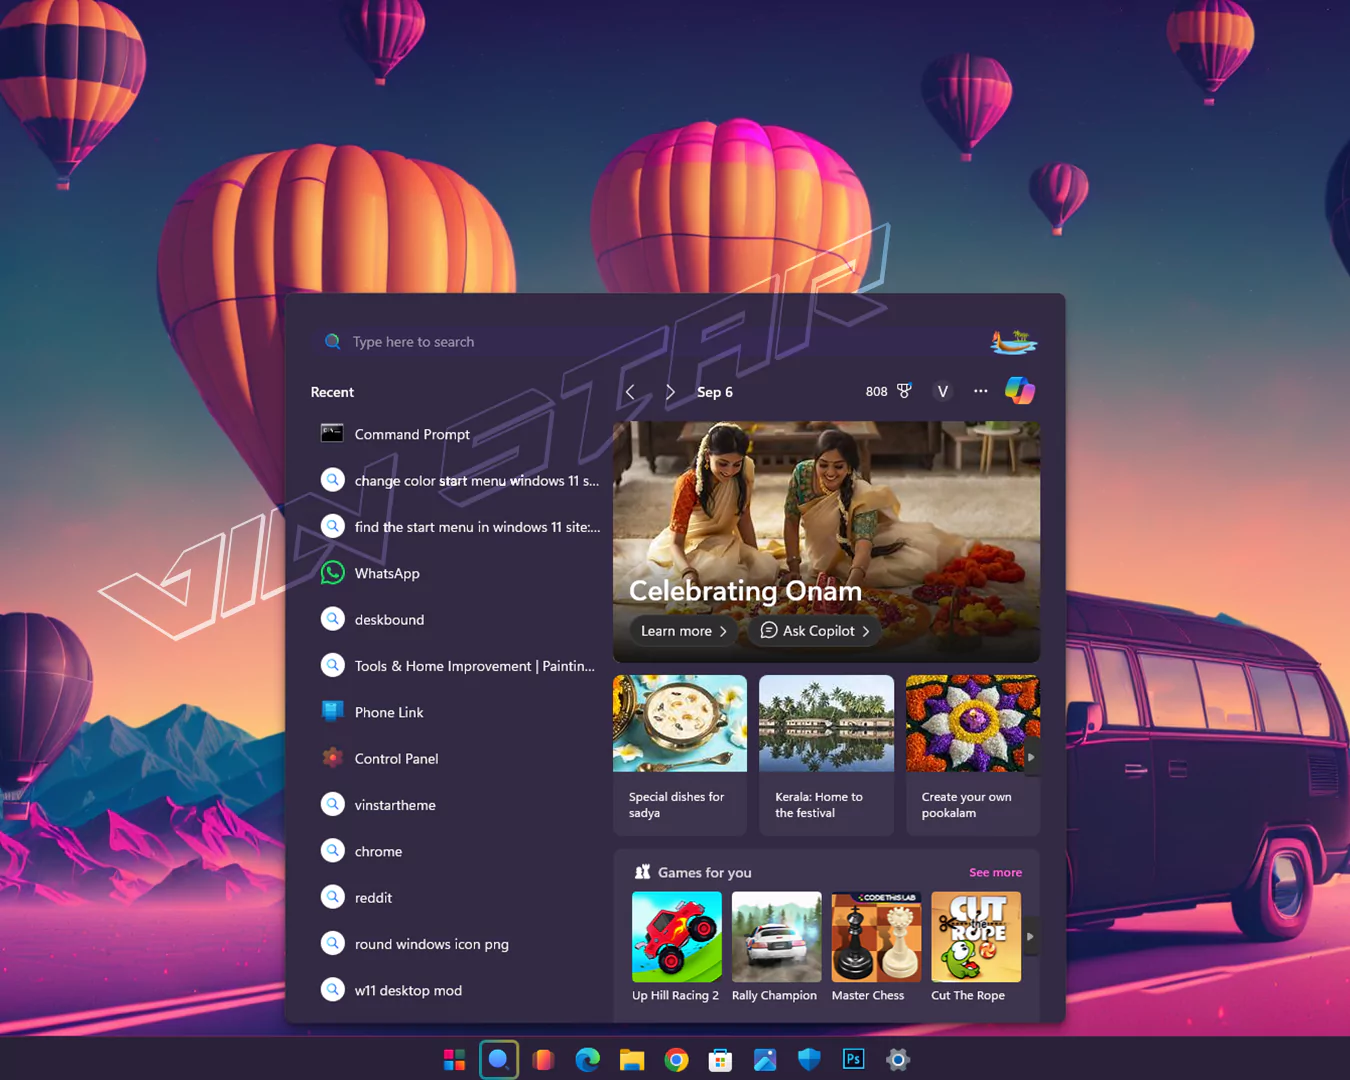1350x1080 pixels.
Task: Open Phone Link from the Recent list
Action: 458,712
